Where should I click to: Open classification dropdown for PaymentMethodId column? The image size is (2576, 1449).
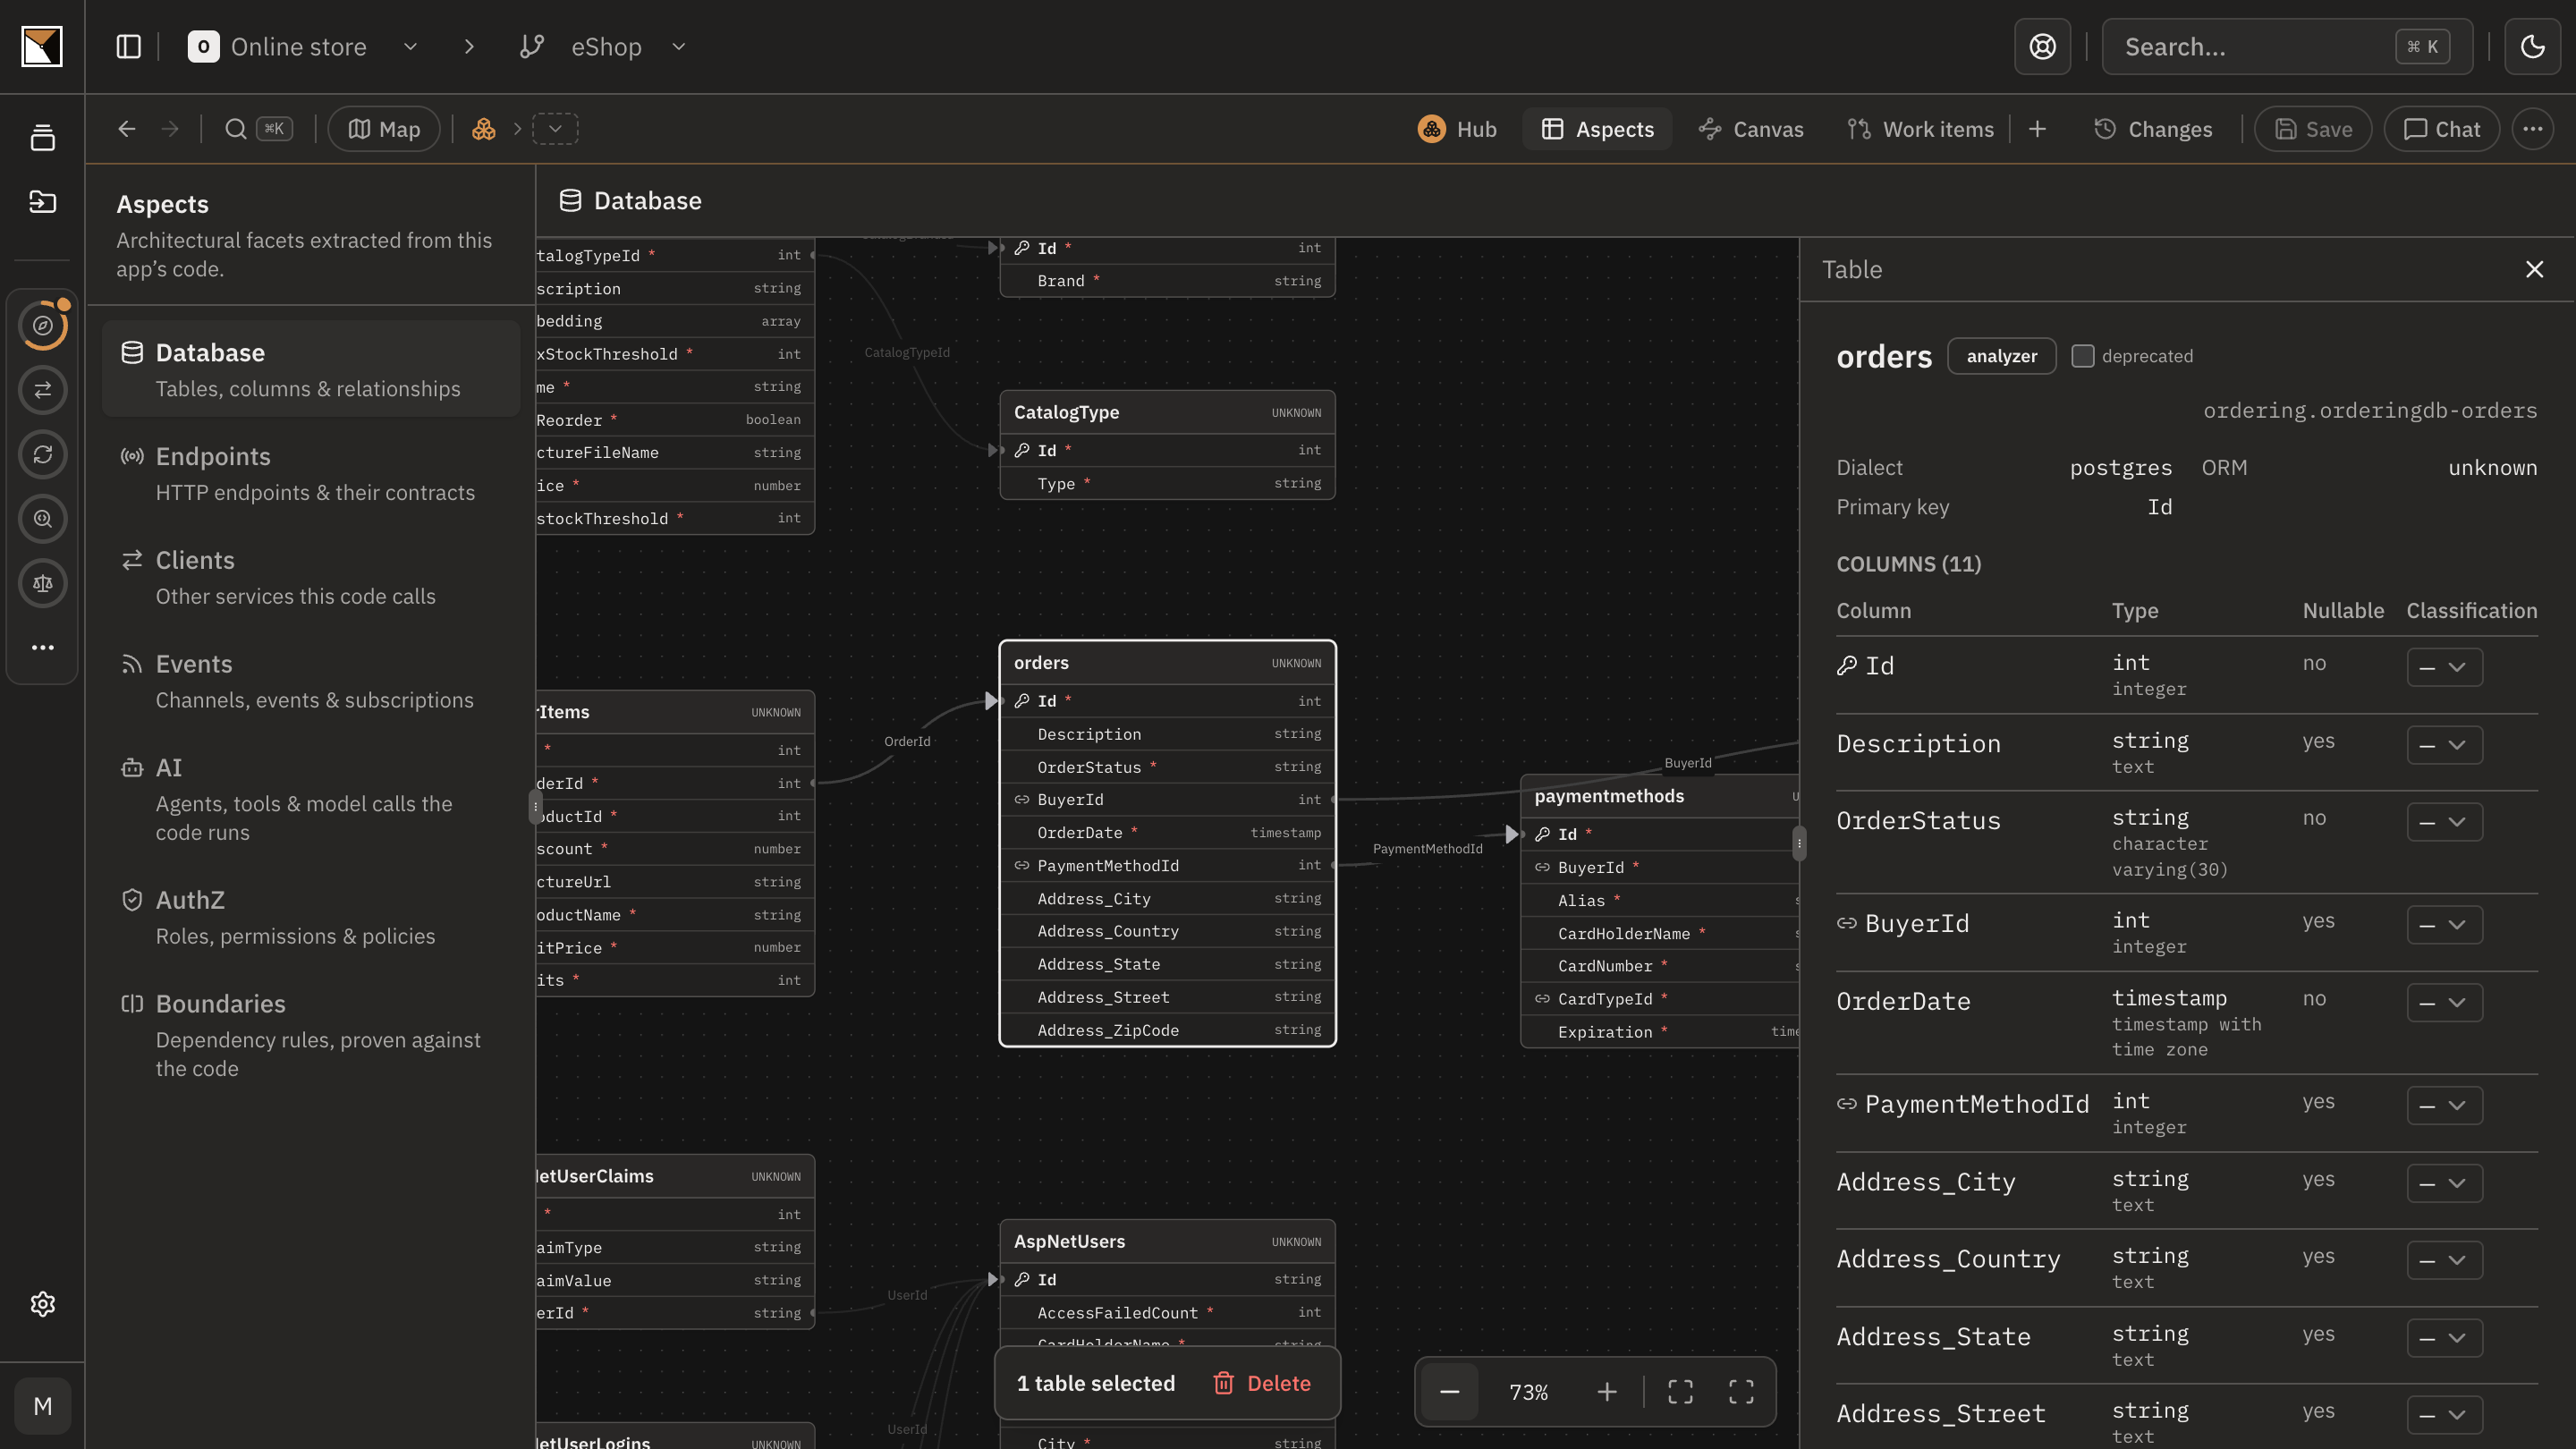point(2444,1105)
